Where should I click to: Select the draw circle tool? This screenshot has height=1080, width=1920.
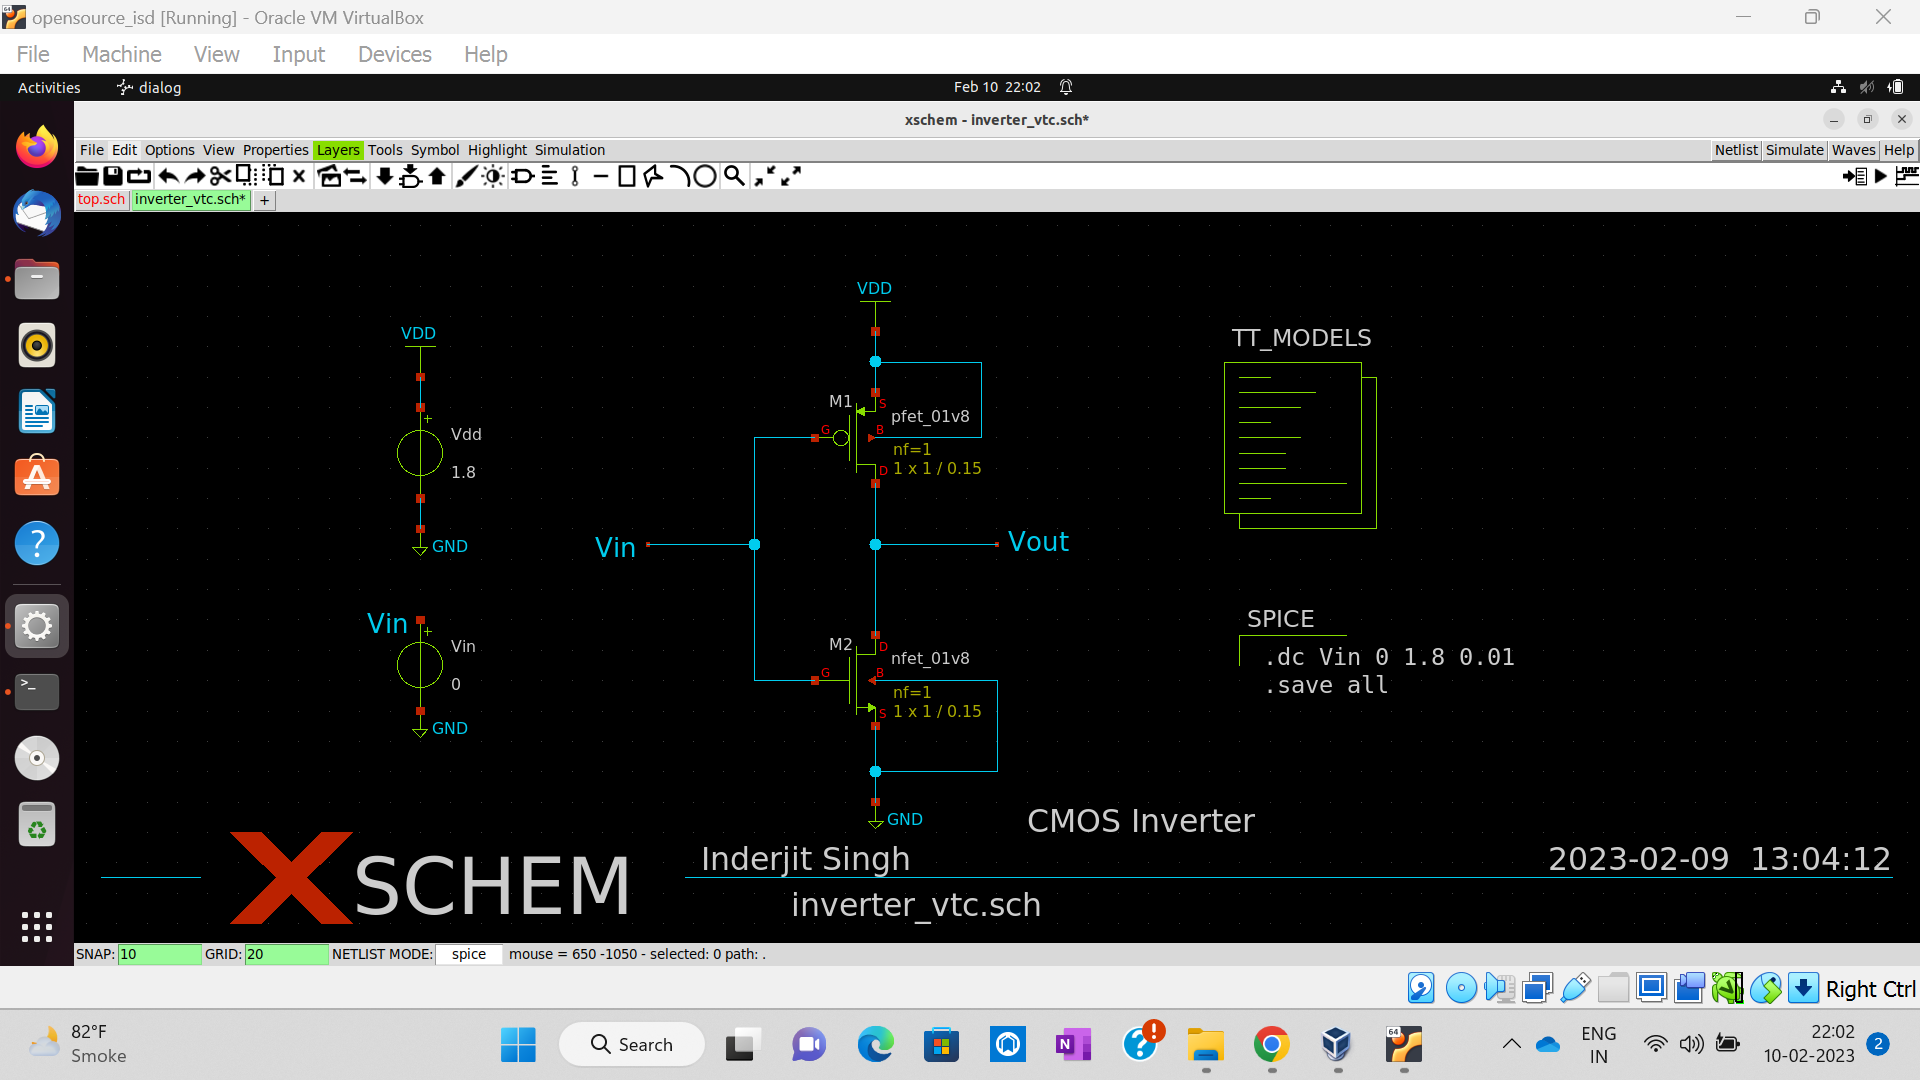pyautogui.click(x=705, y=177)
